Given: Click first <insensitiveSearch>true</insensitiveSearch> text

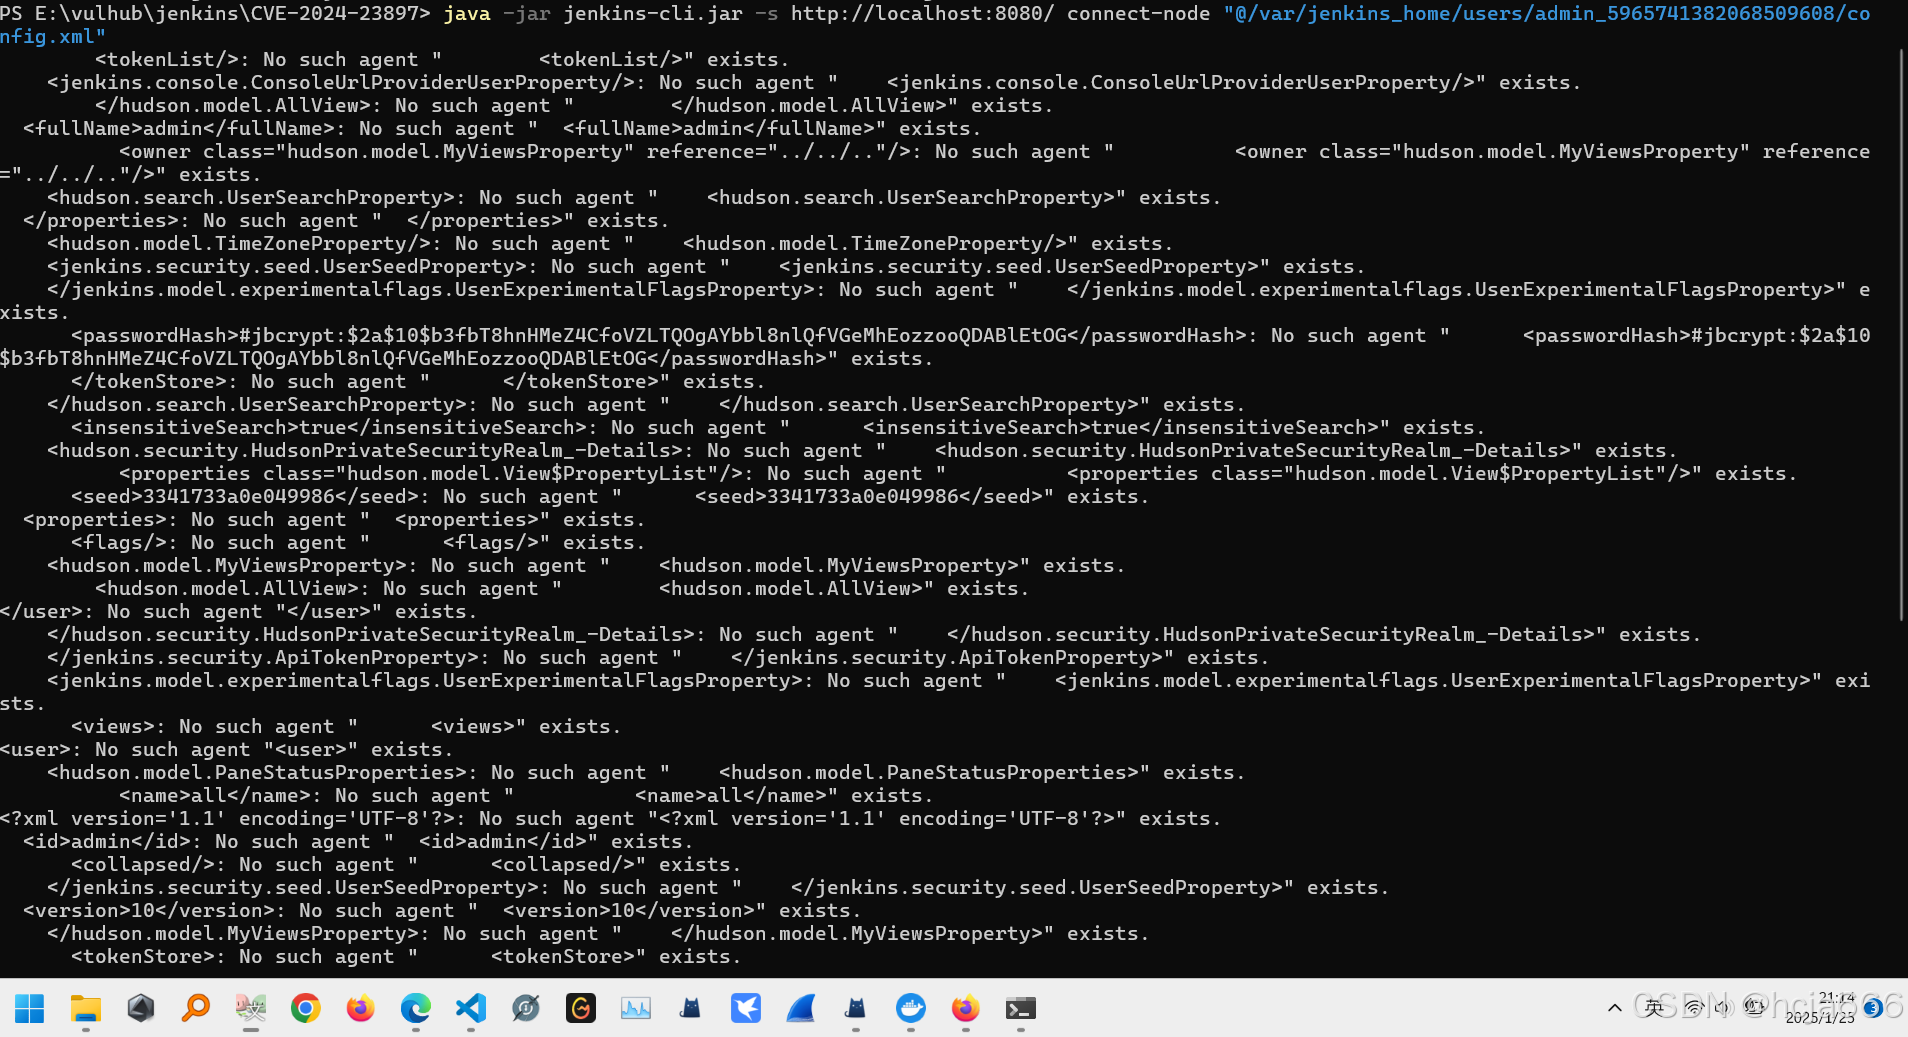Looking at the screenshot, I should [329, 427].
